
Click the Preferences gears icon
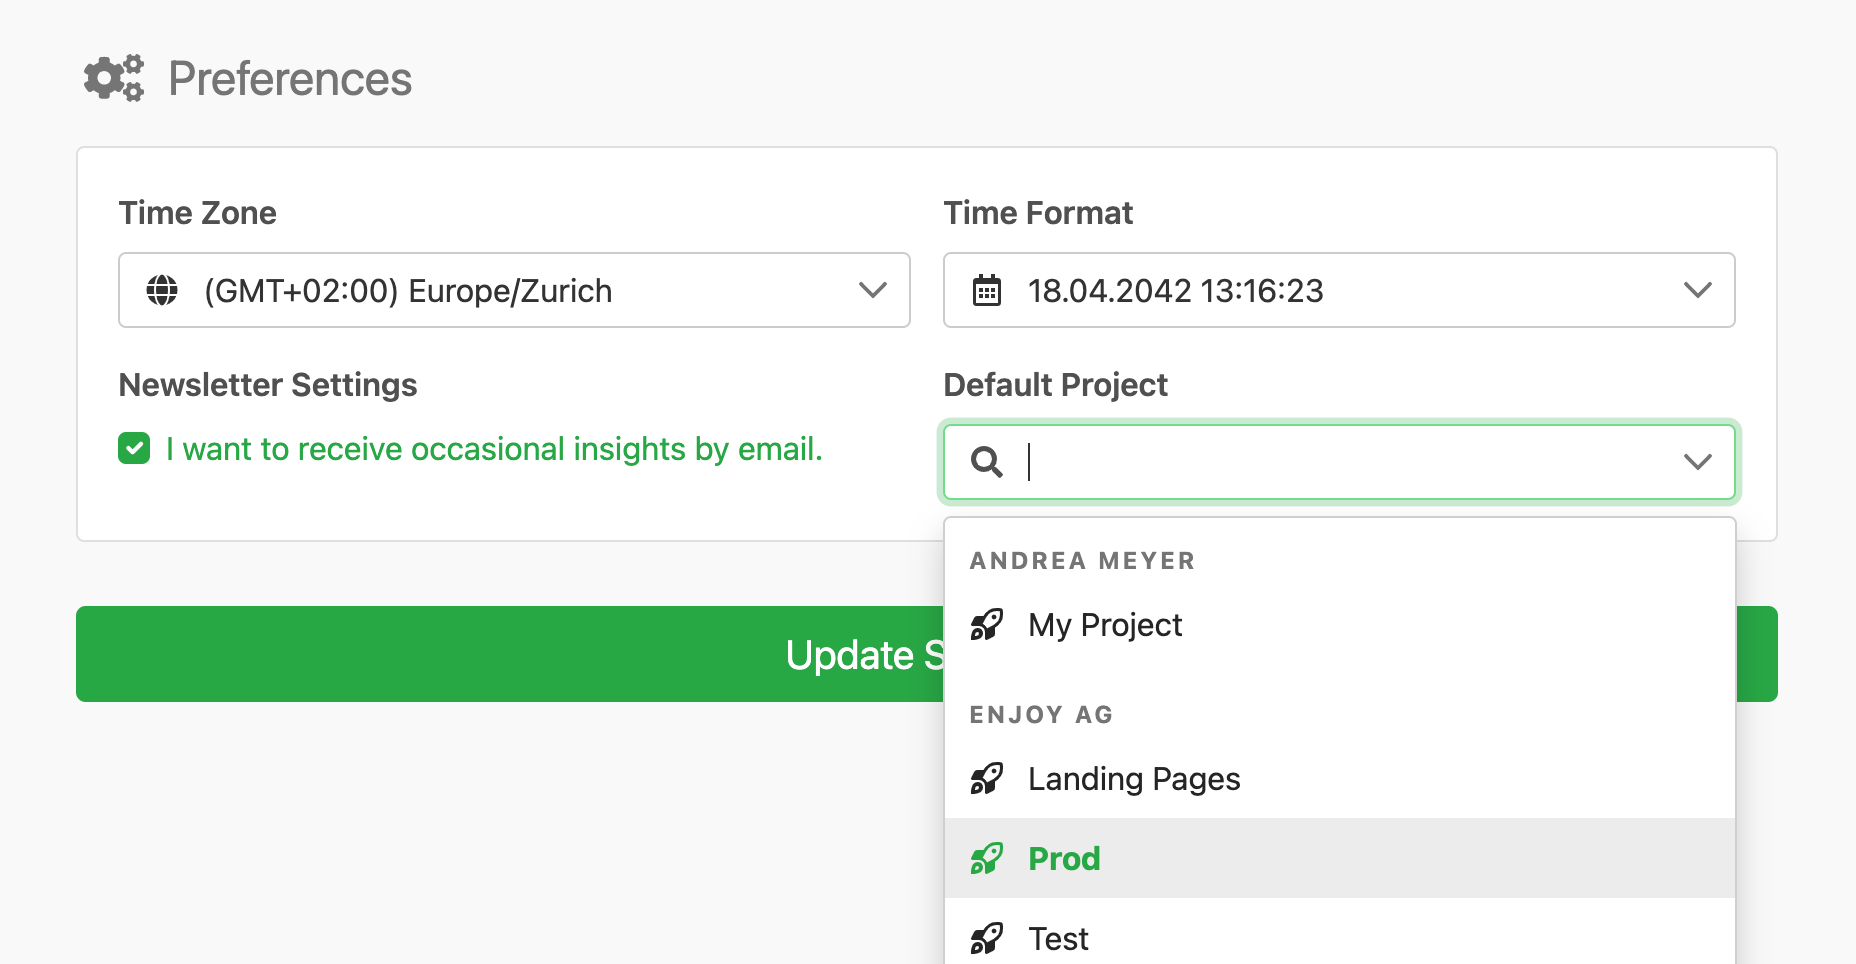[114, 78]
